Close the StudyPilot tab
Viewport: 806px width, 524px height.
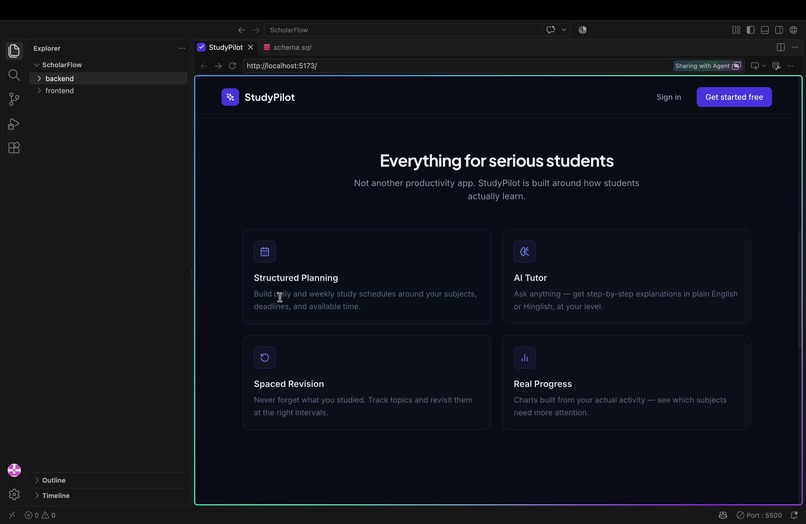[x=250, y=47]
